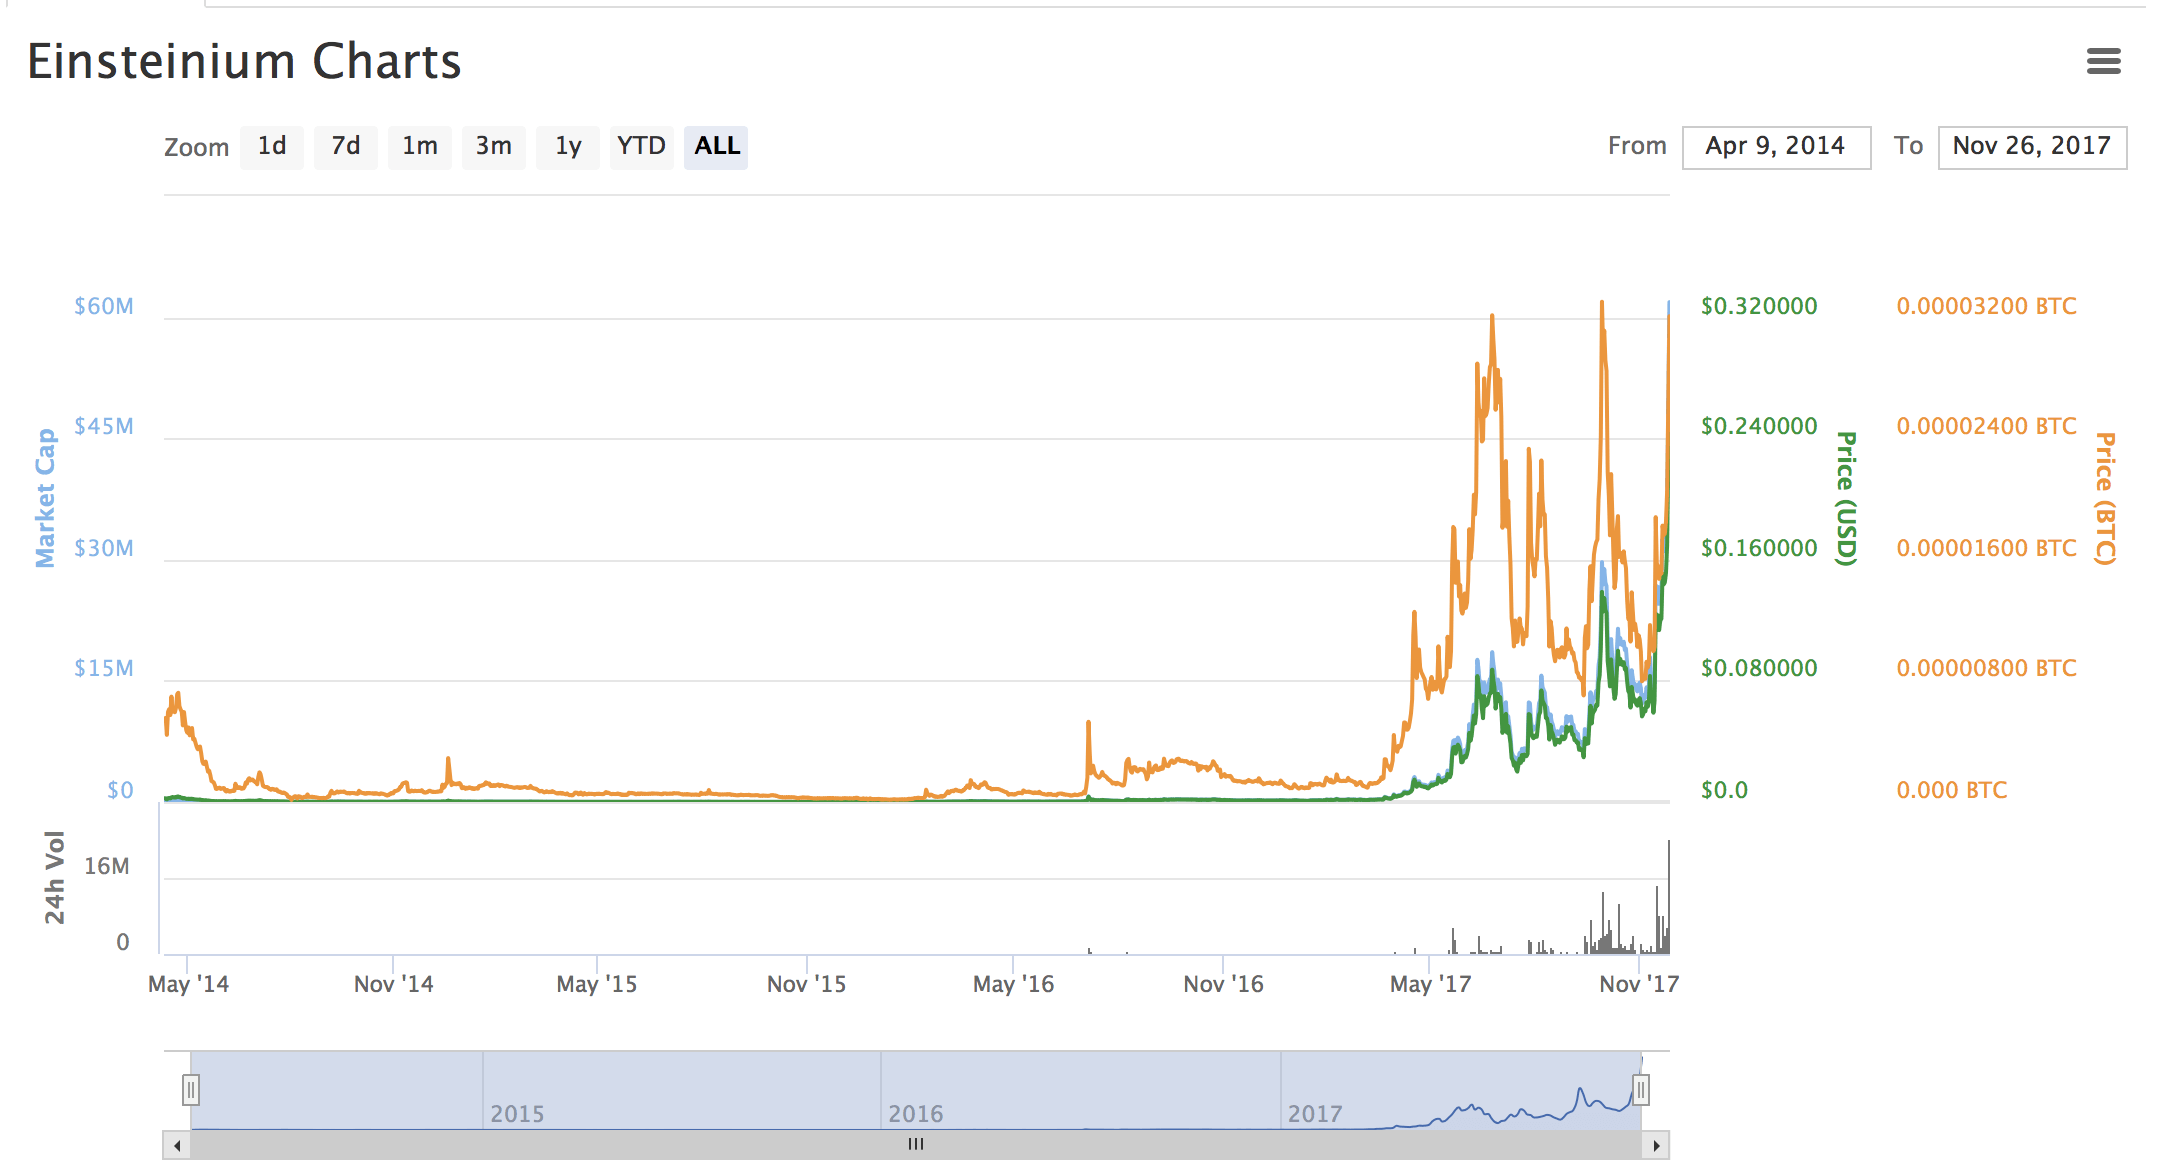Viewport: 2158px width, 1168px height.
Task: Click the $0.080000 price label
Action: tap(1759, 669)
